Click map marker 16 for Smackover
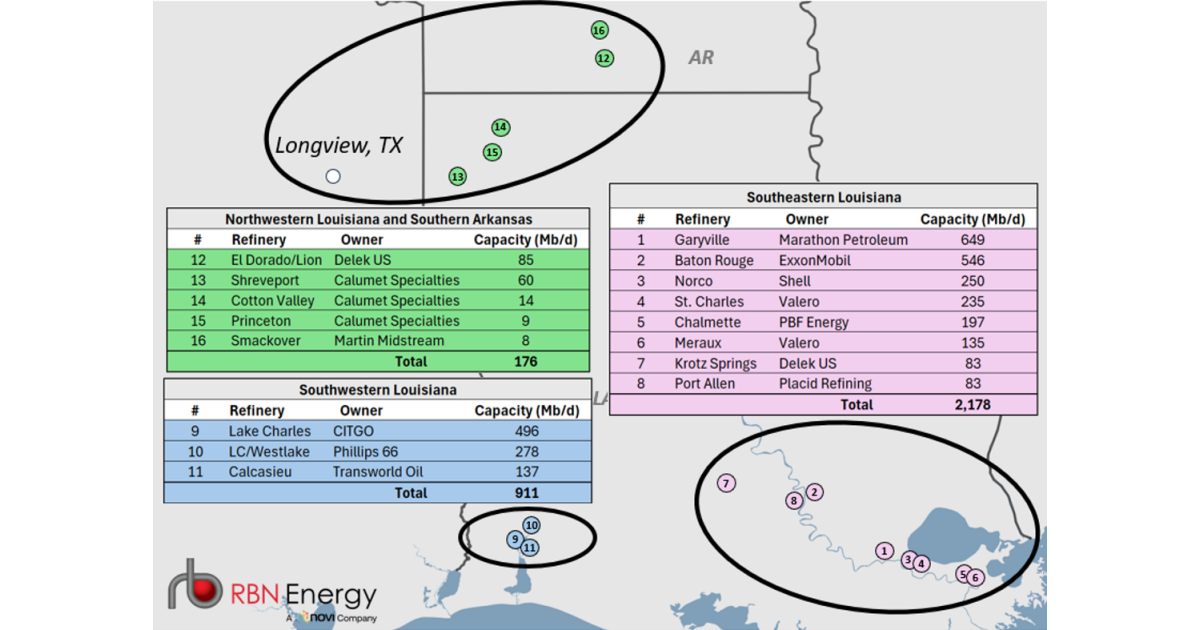The width and height of the screenshot is (1200, 630). (599, 30)
